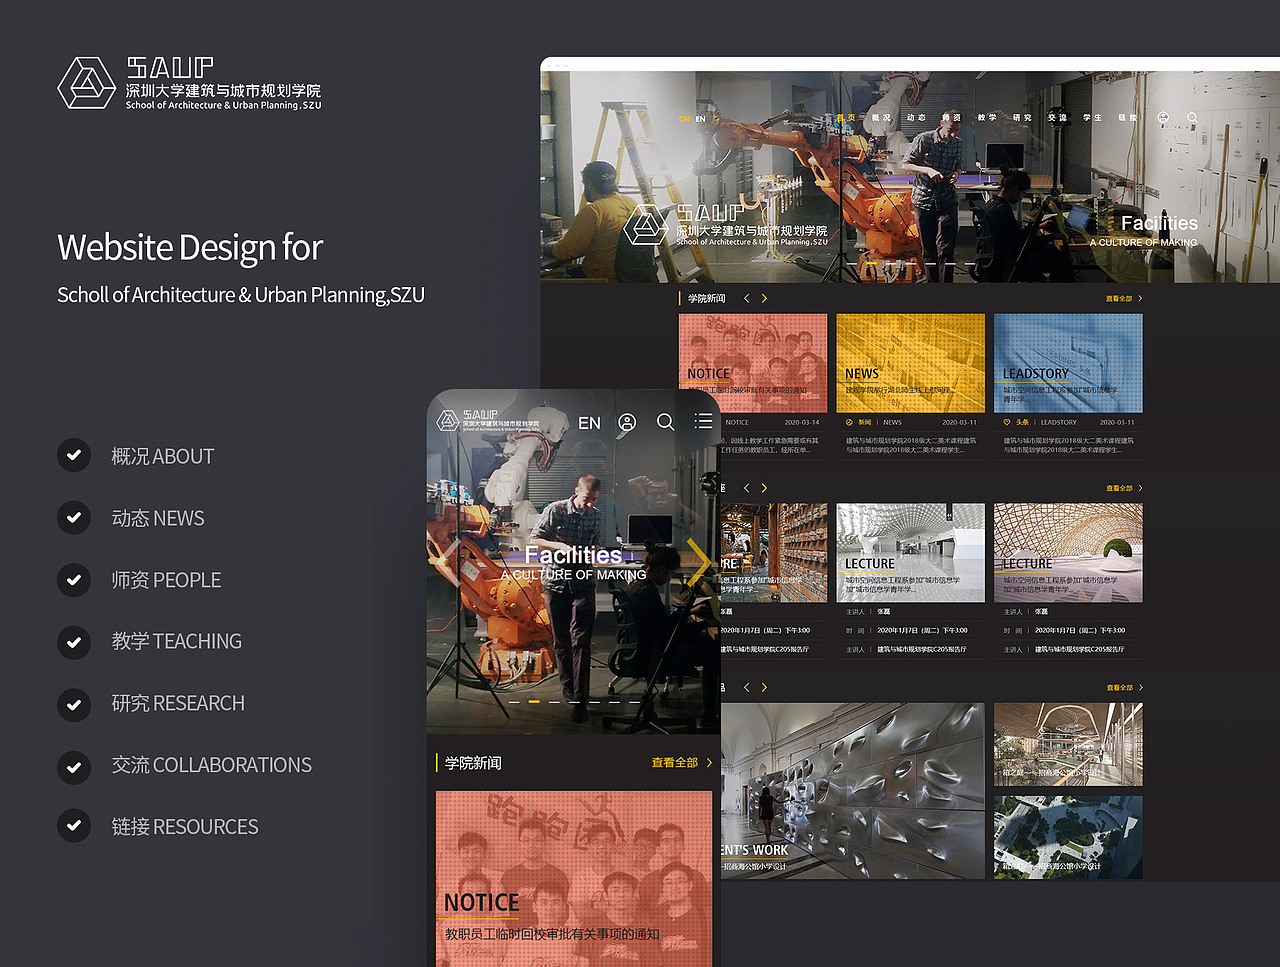Click the yellow next arrow in the student work header
This screenshot has width=1280, height=967.
(764, 687)
